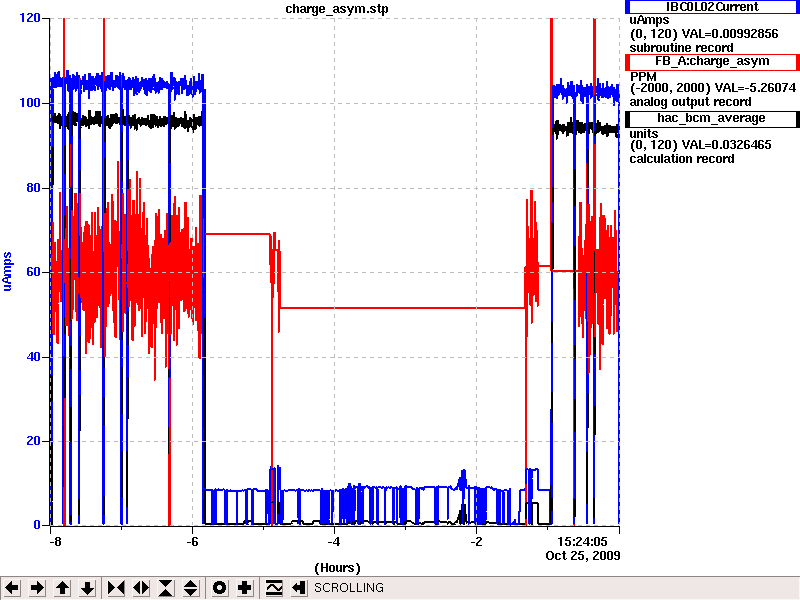
Task: Click the Oct 25, 2009 date label
Action: [x=583, y=556]
